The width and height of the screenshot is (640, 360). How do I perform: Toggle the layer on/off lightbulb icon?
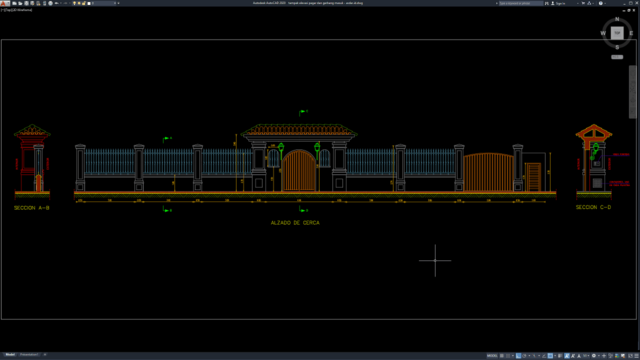pos(74,3)
